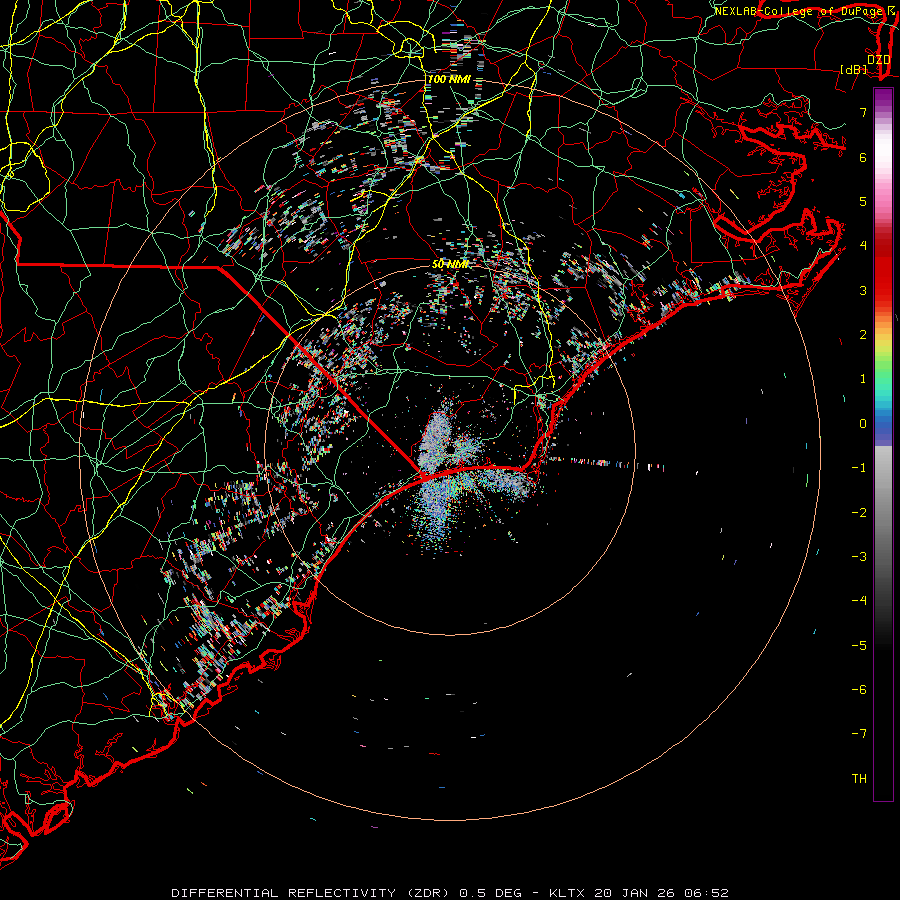Click the 50 NMI range ring label
The height and width of the screenshot is (900, 900).
click(x=450, y=264)
